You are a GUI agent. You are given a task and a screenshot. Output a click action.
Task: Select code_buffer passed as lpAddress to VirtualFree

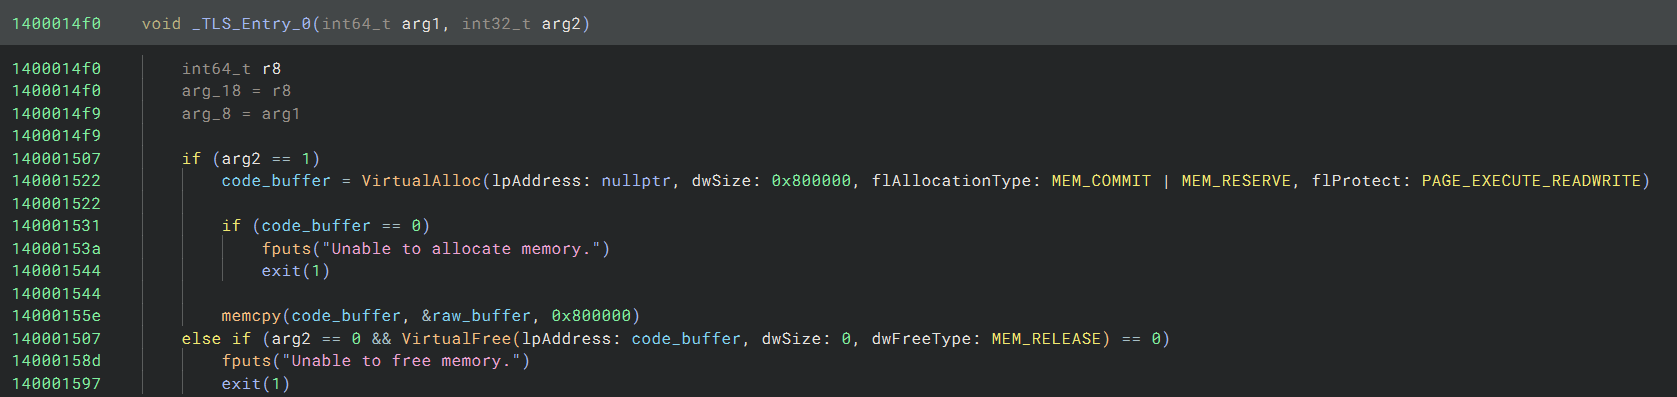coord(686,339)
